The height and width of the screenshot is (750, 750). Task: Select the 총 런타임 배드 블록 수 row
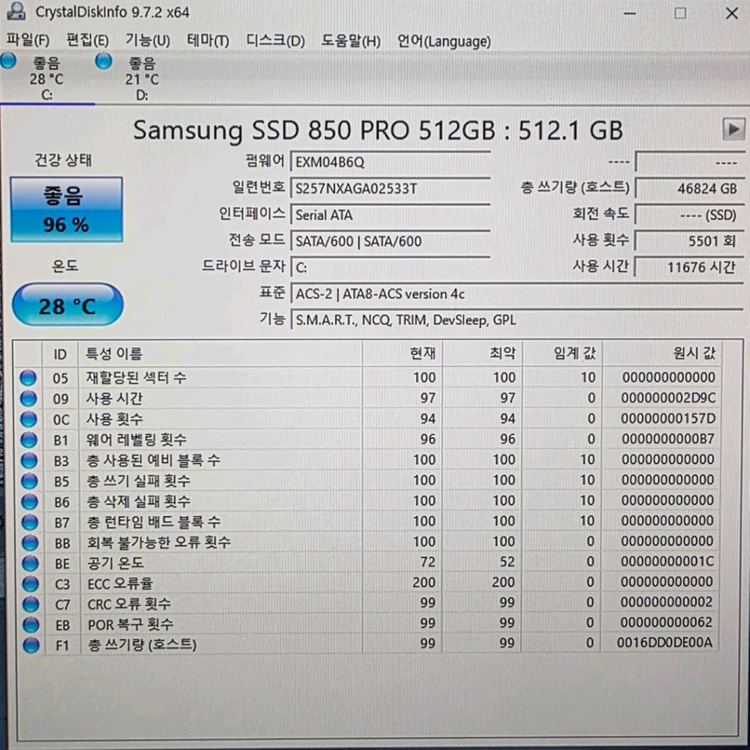pyautogui.click(x=368, y=522)
